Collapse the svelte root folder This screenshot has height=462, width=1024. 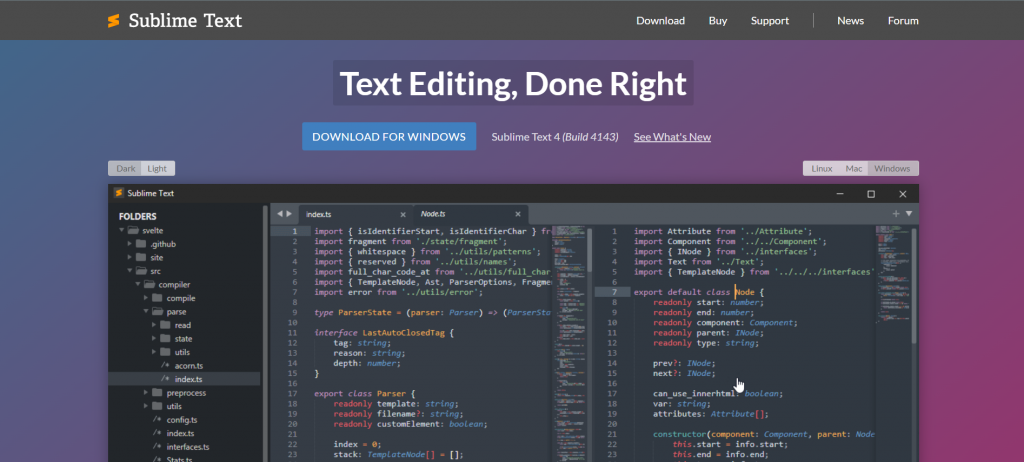[121, 231]
